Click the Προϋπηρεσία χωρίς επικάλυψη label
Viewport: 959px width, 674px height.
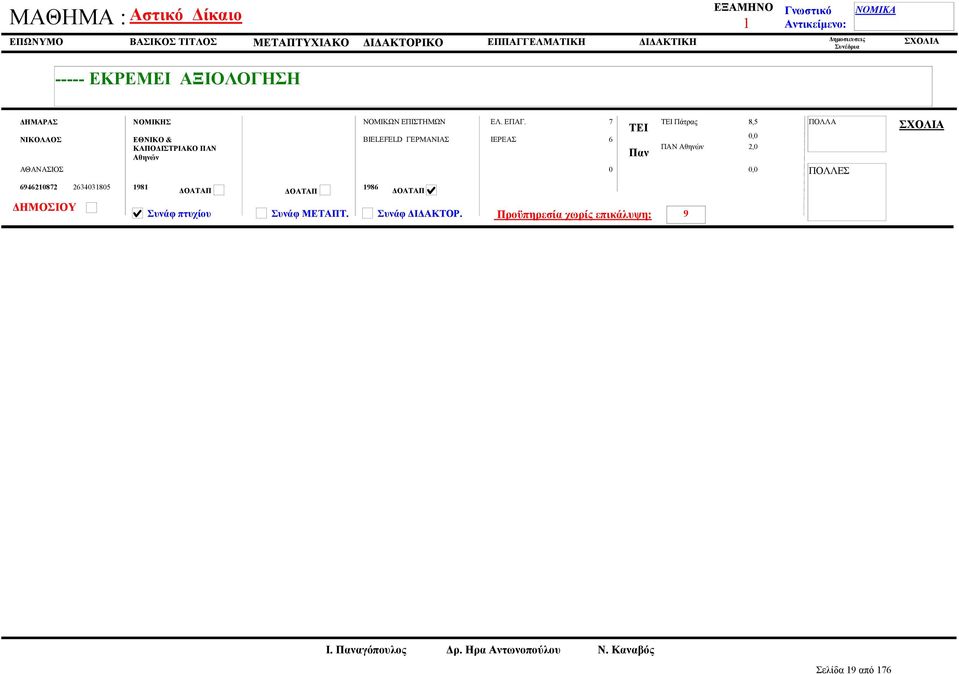[573, 214]
